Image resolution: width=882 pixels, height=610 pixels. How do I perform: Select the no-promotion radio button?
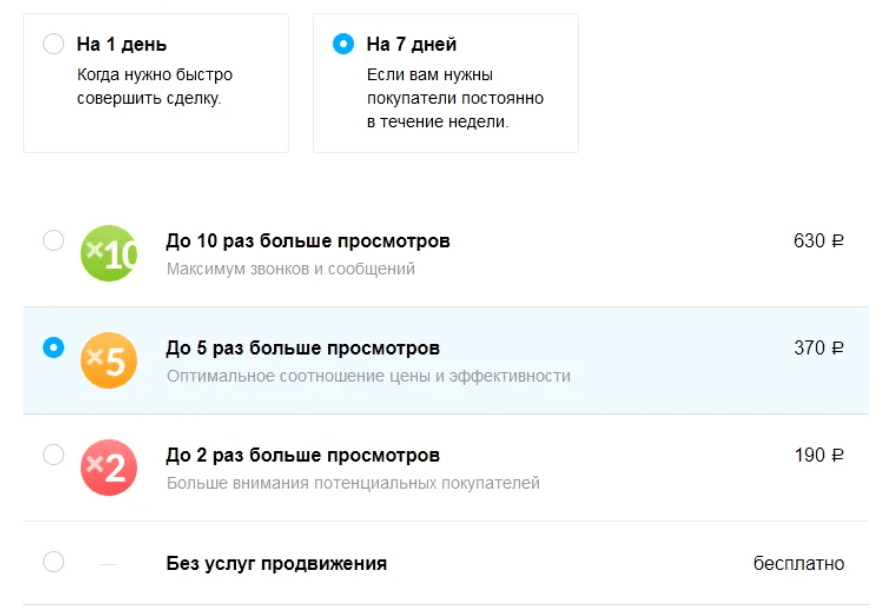point(54,562)
